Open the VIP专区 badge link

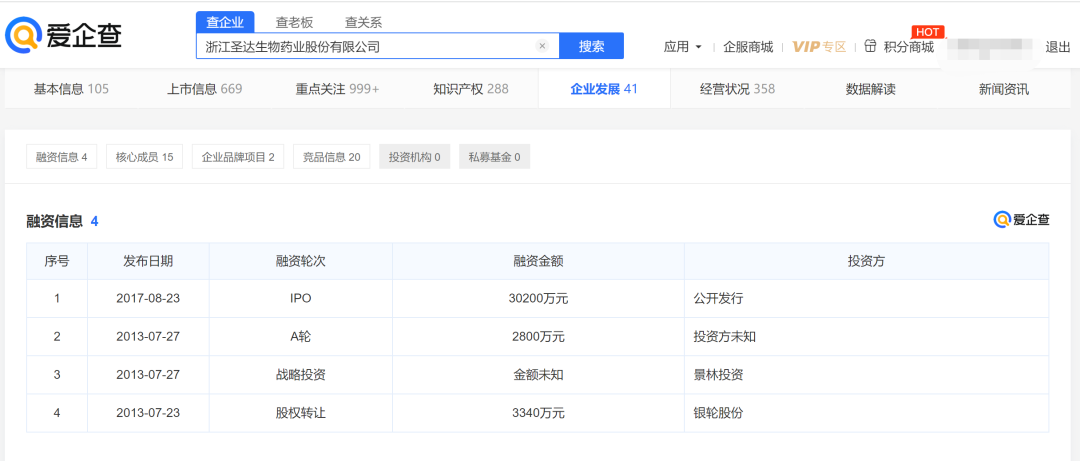(x=819, y=46)
